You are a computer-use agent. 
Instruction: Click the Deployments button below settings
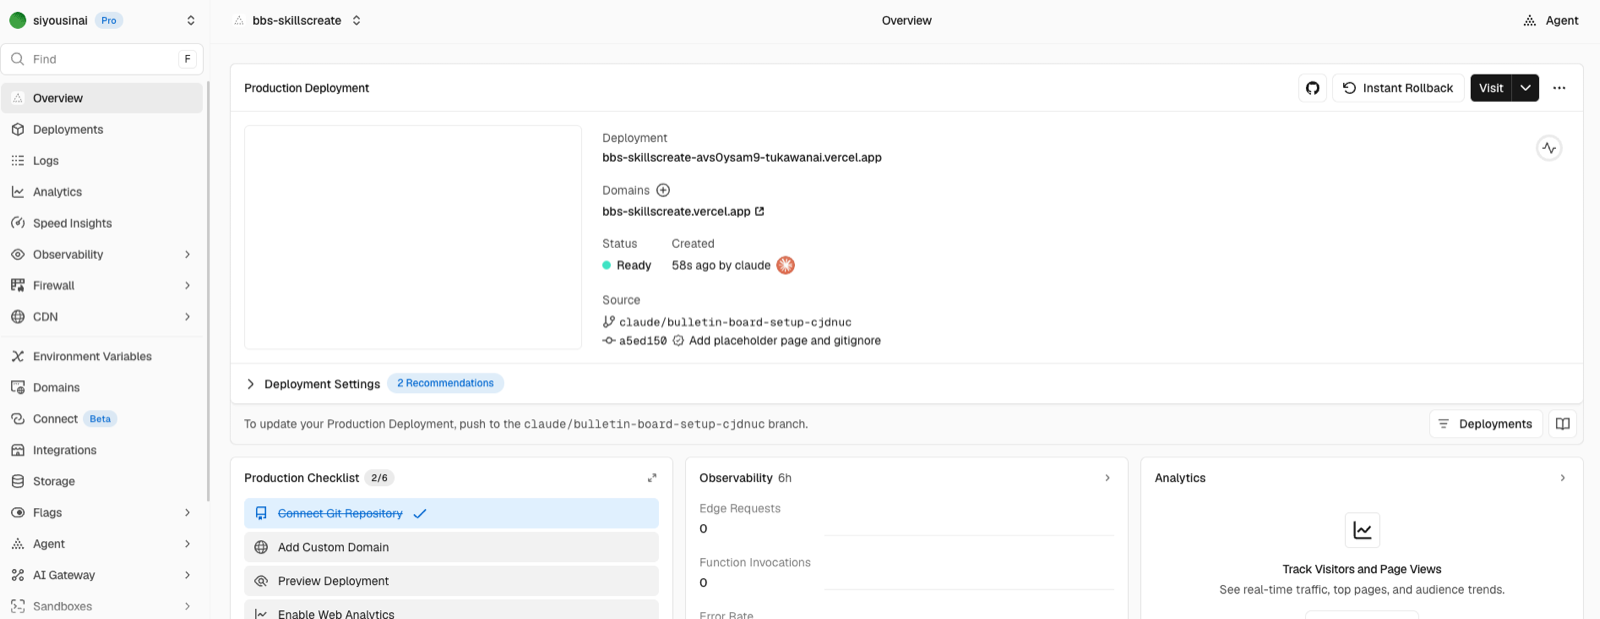tap(1486, 424)
